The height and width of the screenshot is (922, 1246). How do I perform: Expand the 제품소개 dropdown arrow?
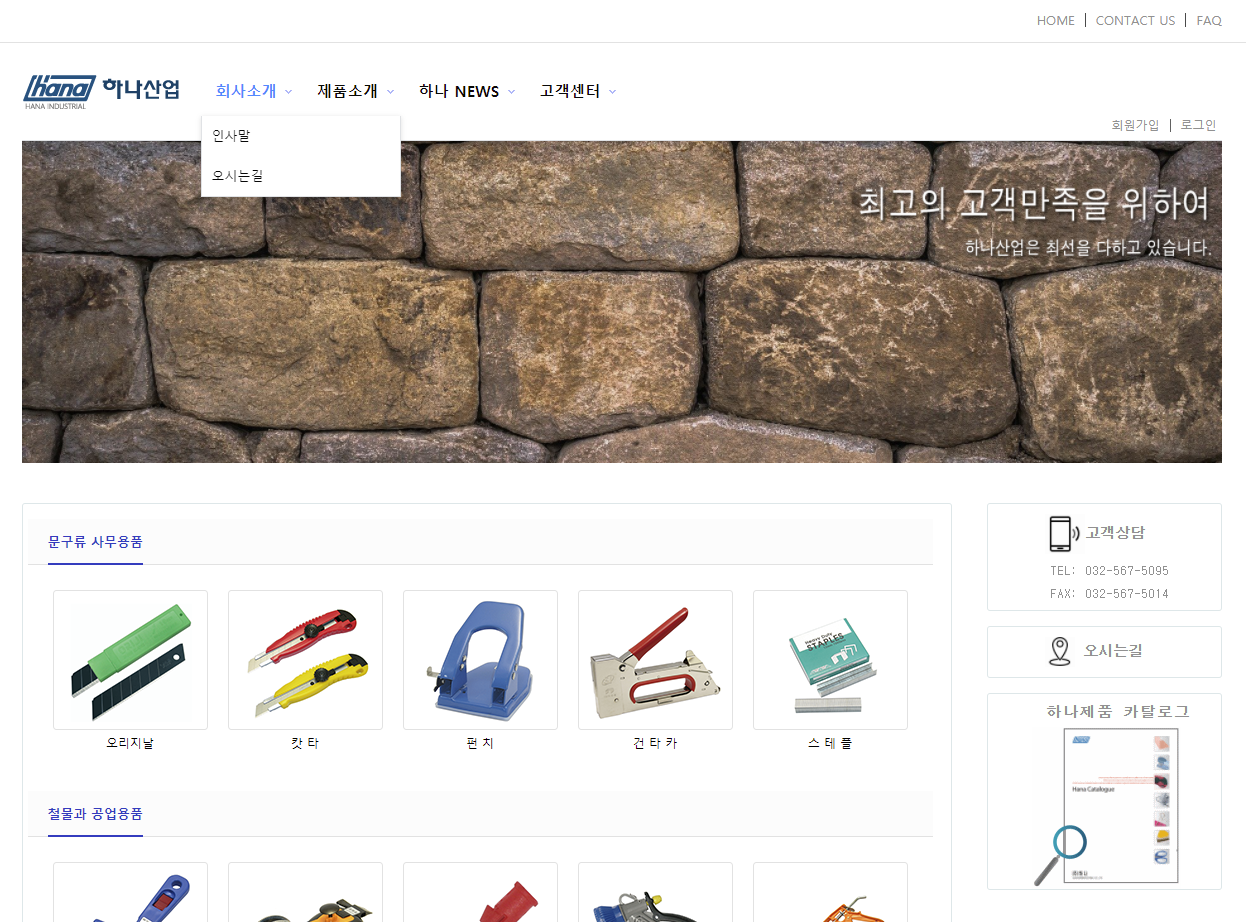[390, 92]
